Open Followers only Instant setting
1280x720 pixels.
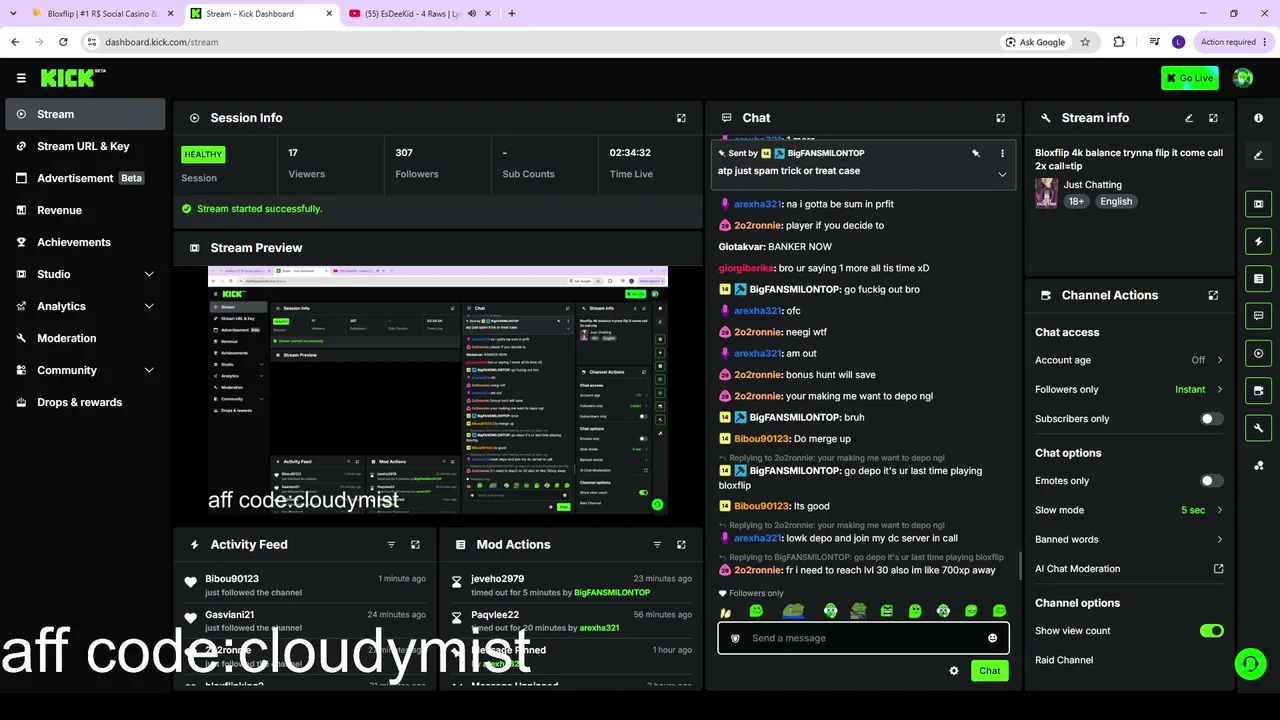[x=1198, y=390]
